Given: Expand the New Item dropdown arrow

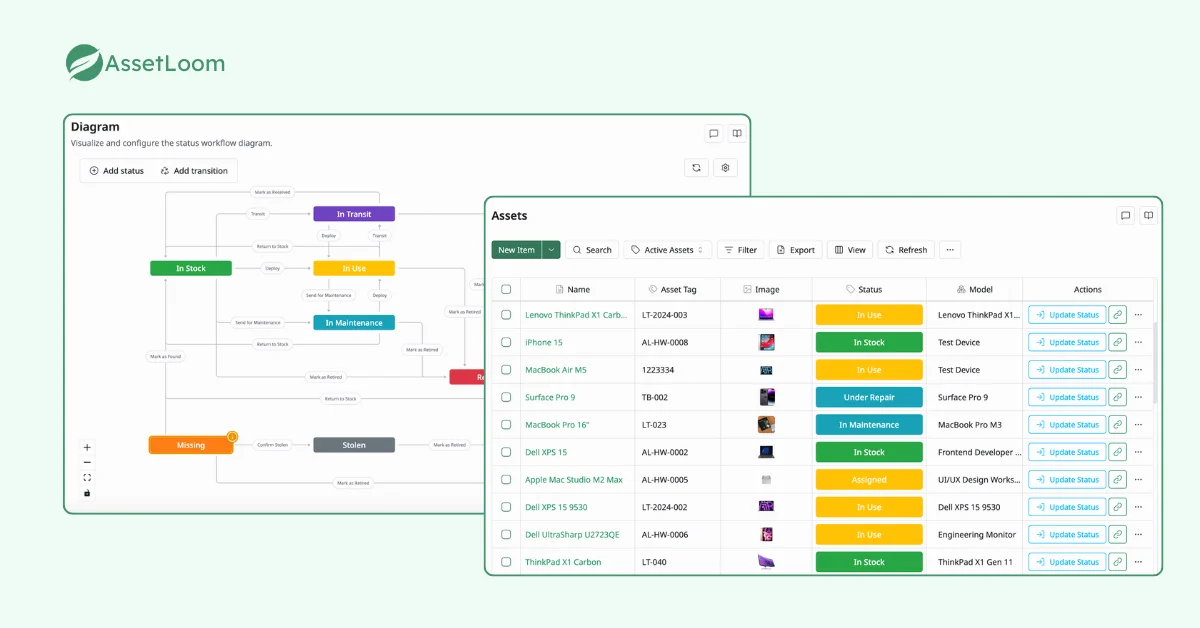Looking at the screenshot, I should point(551,250).
